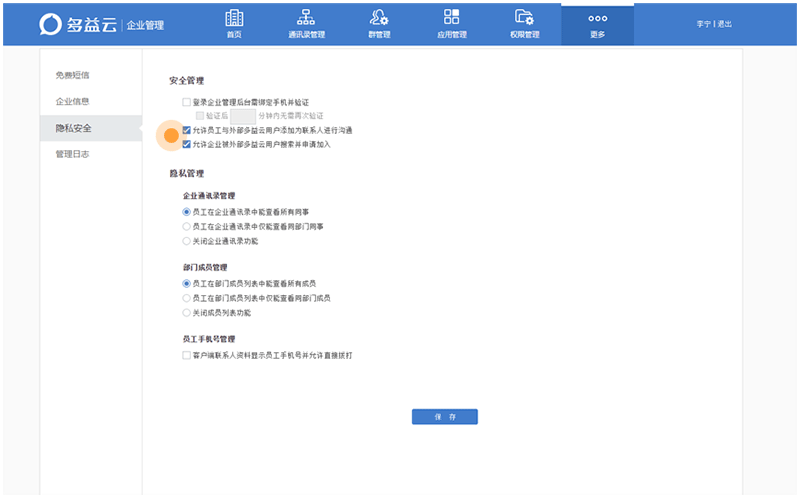Enable 登录企业管理后台需绑定手机并验证 checkbox
800x498 pixels.
point(186,102)
